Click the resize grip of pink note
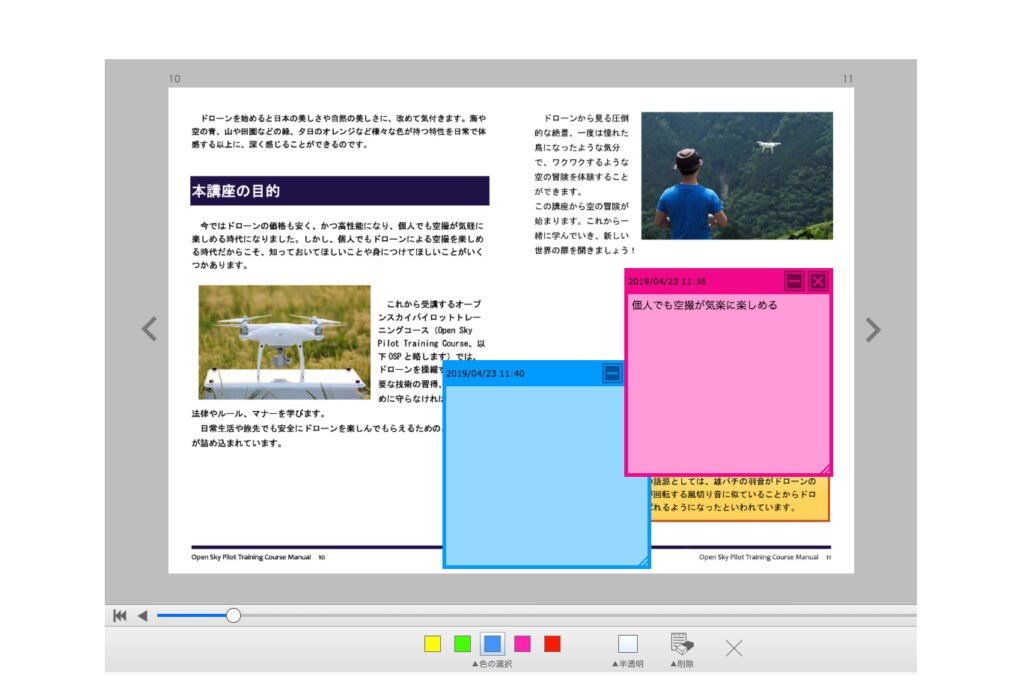Viewport: 1024px width, 700px height. click(x=825, y=469)
